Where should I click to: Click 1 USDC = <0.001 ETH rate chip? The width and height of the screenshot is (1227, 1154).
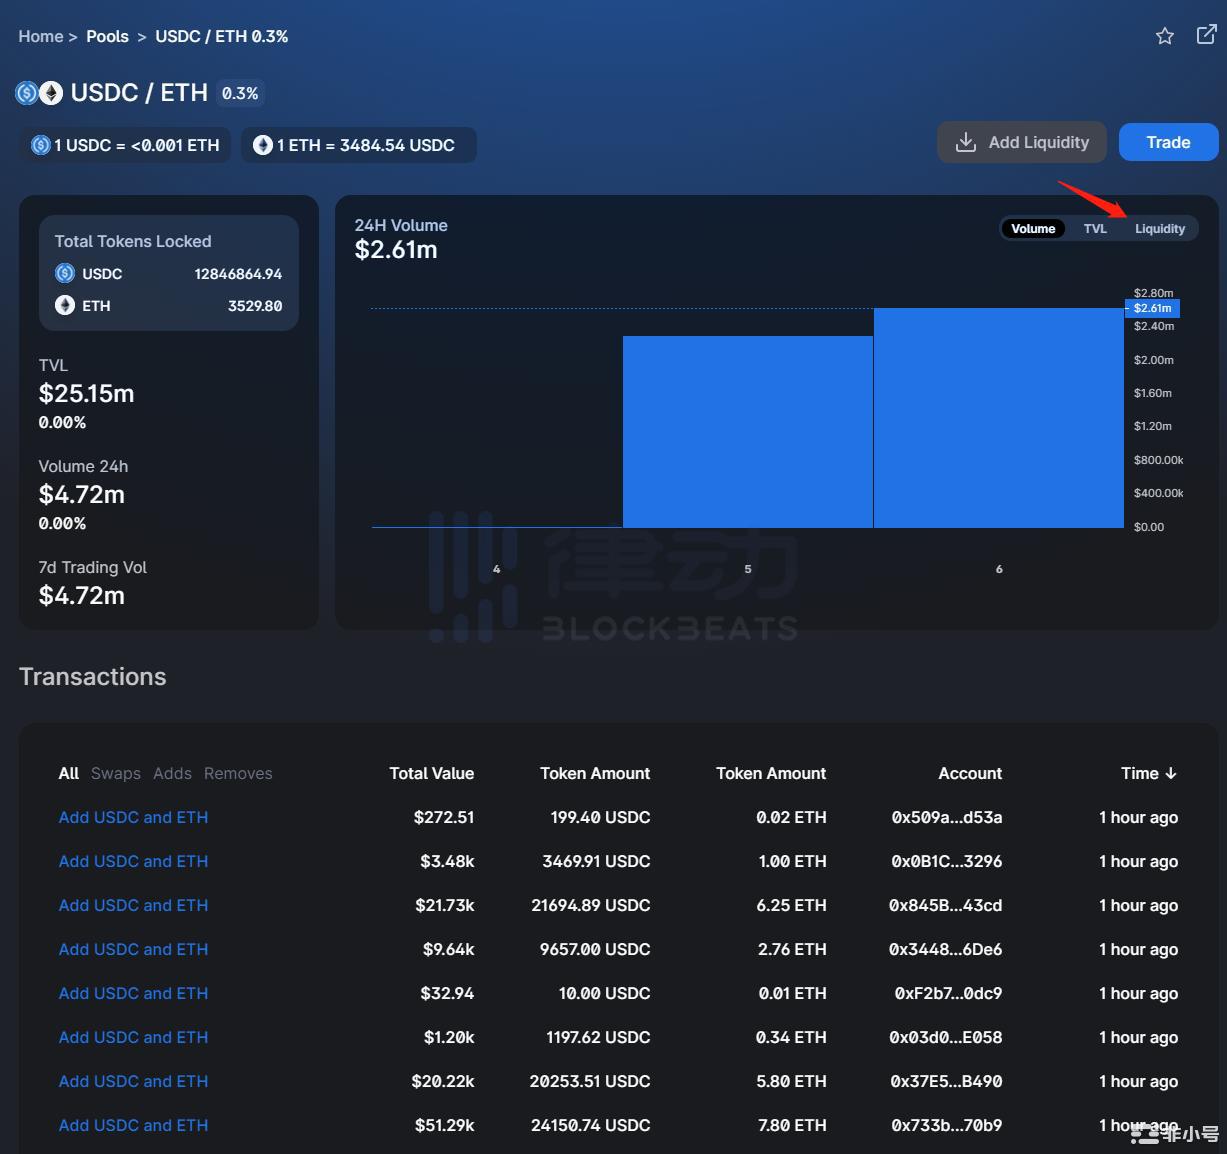(126, 145)
